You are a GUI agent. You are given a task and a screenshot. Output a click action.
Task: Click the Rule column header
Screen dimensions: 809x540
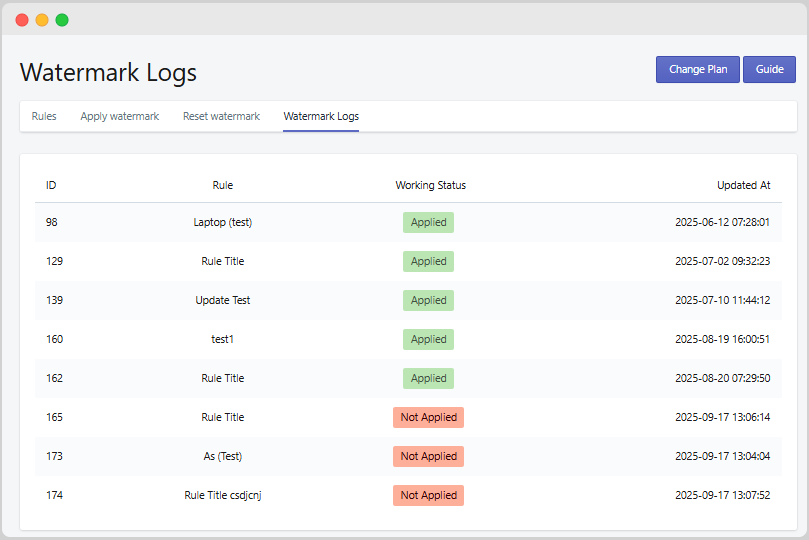(x=223, y=185)
